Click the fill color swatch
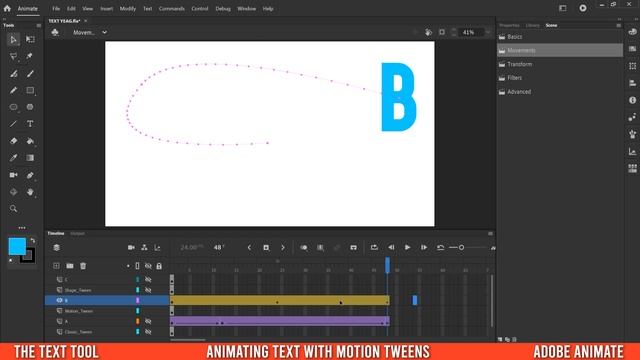640x360 pixels. [17, 247]
